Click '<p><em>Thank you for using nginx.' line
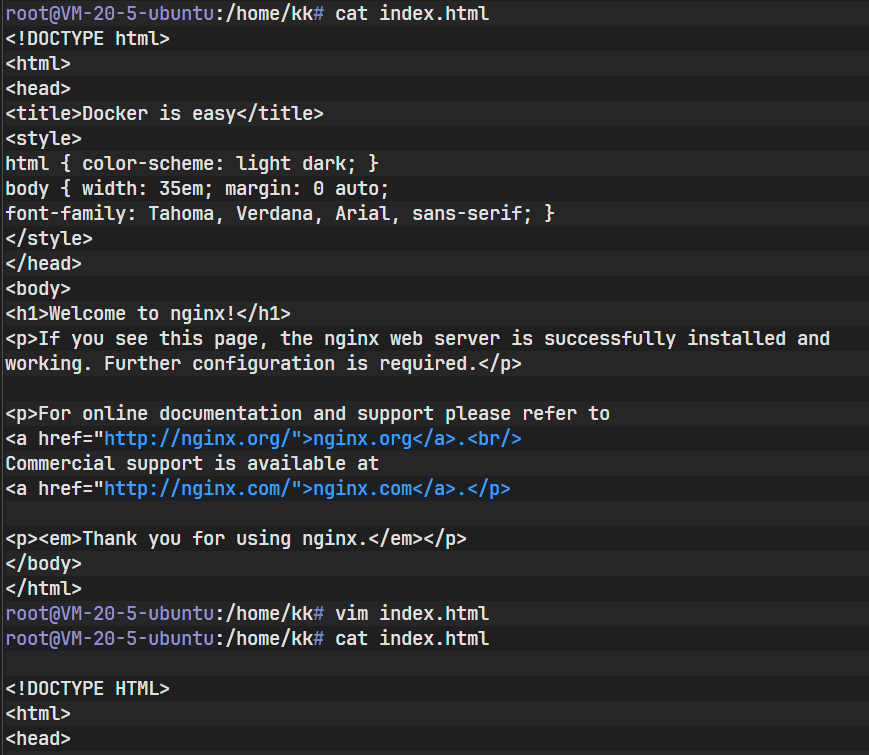The image size is (869, 755). click(x=236, y=538)
